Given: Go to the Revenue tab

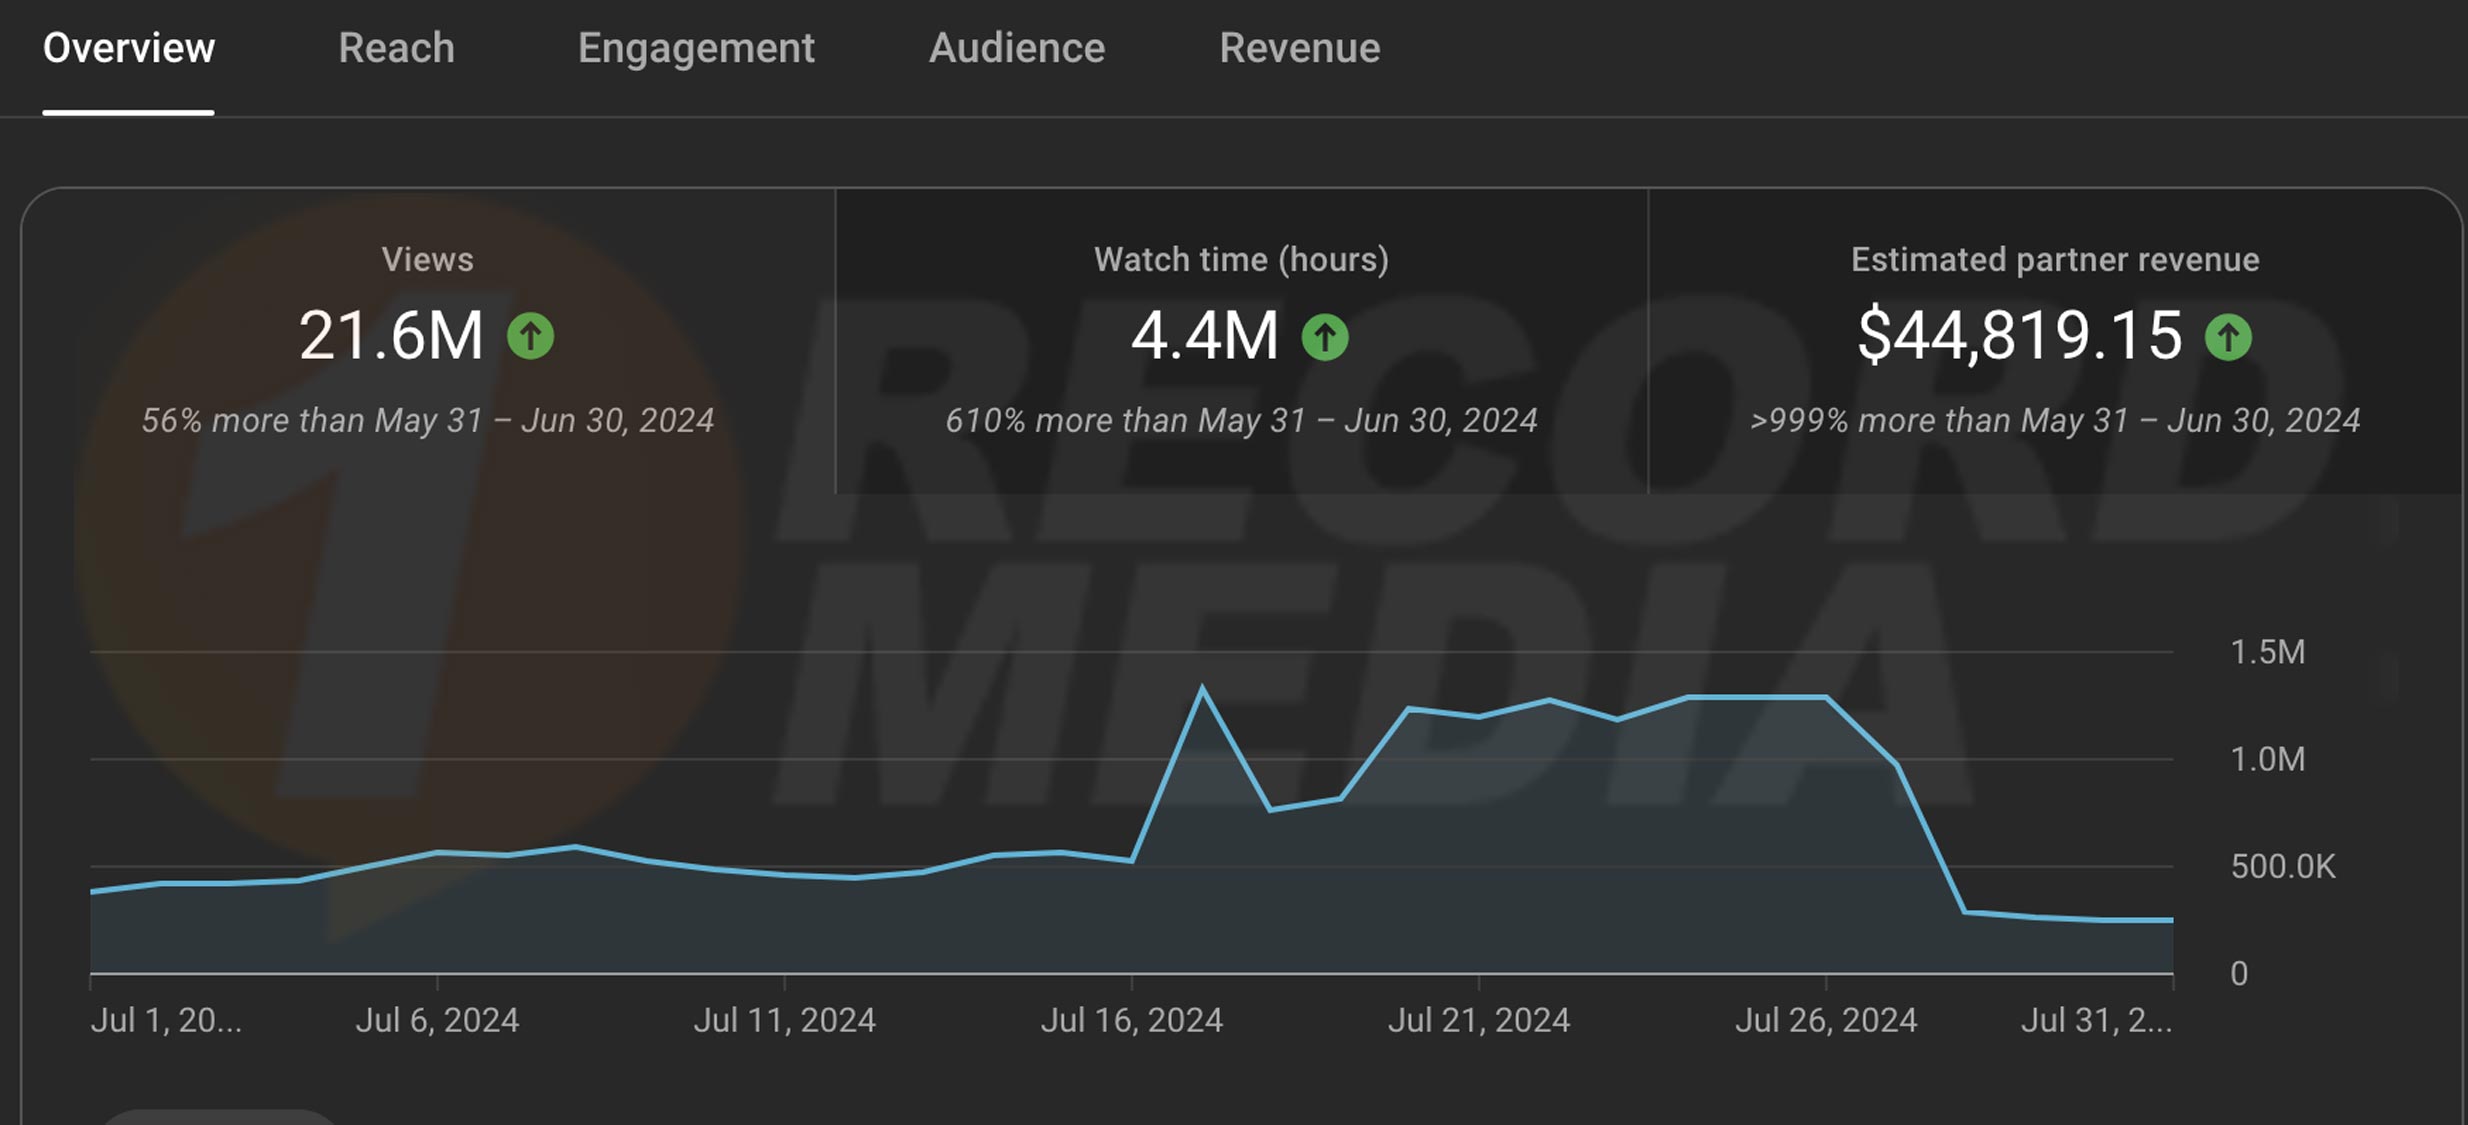Looking at the screenshot, I should pyautogui.click(x=1299, y=48).
